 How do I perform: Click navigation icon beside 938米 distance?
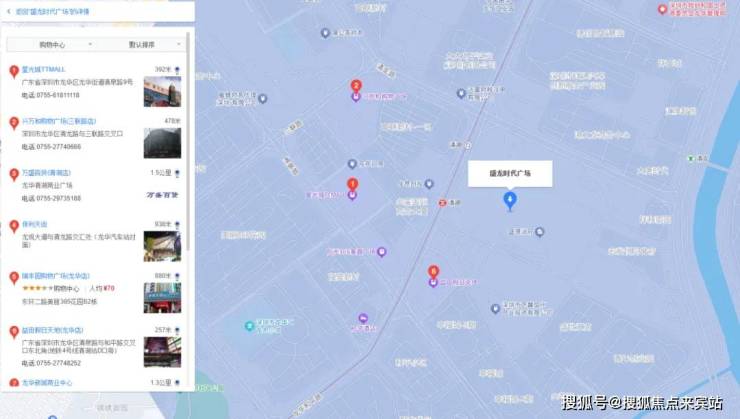(x=177, y=225)
